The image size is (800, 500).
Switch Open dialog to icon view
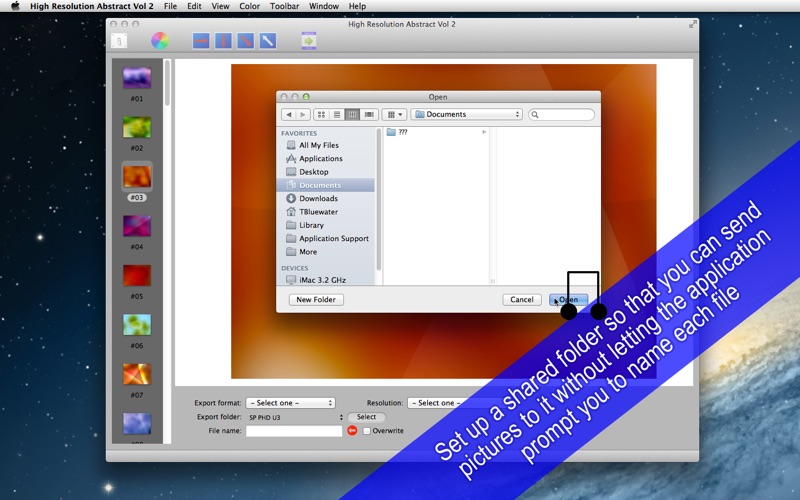(321, 114)
